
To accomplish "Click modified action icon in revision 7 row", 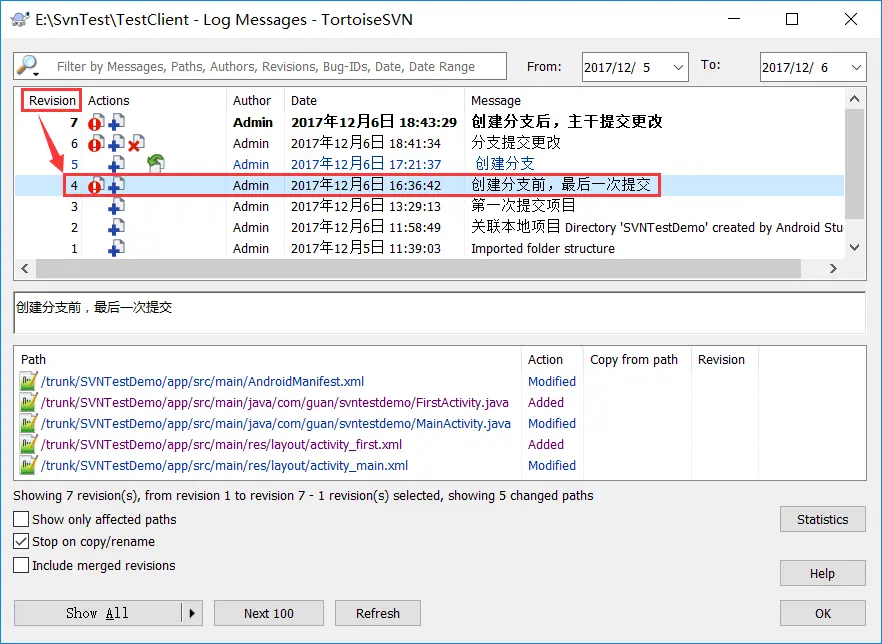I will tap(96, 122).
